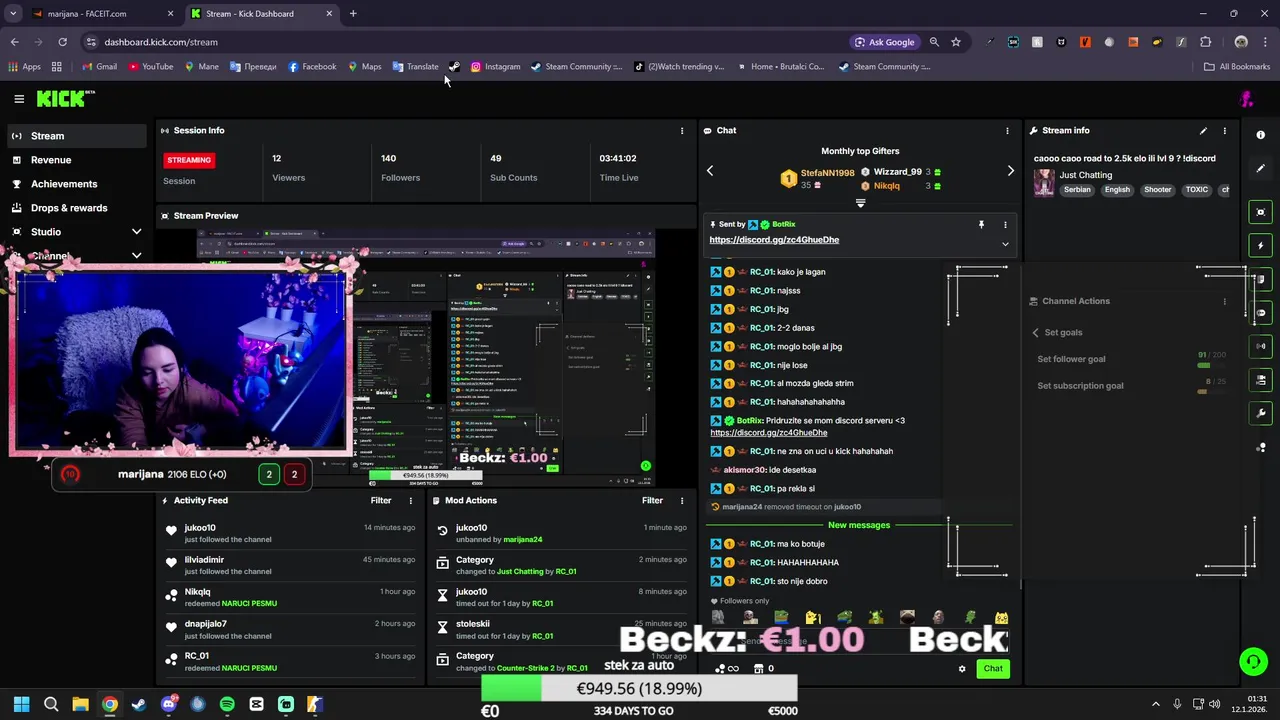Toggle the chat bubble widget icon on the right rail
Image resolution: width=1280 pixels, height=720 pixels.
[x=1261, y=313]
